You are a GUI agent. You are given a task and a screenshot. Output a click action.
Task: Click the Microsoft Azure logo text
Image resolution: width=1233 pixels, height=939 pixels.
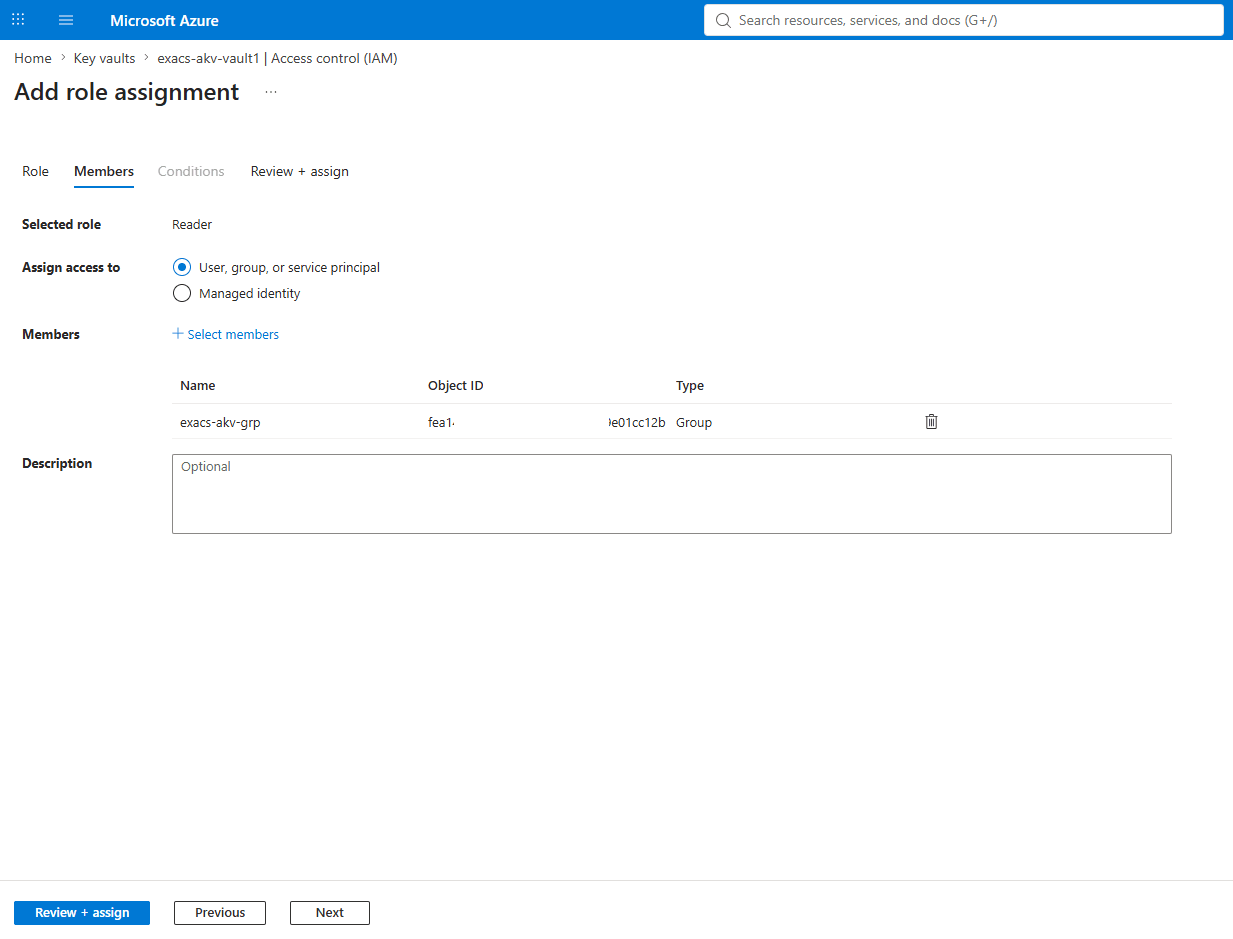(x=164, y=20)
